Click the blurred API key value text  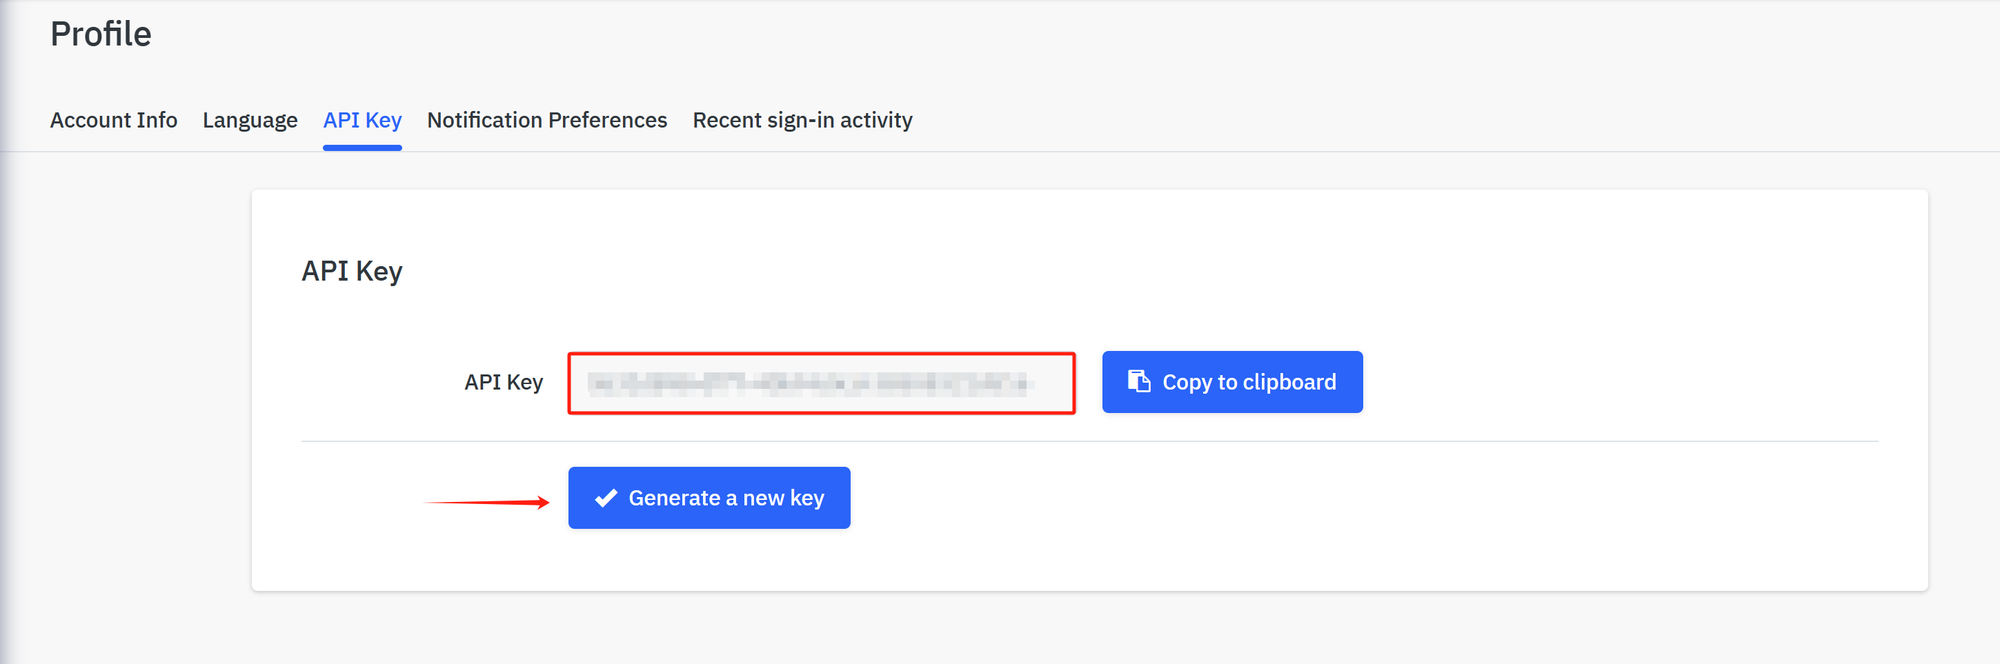pyautogui.click(x=808, y=383)
